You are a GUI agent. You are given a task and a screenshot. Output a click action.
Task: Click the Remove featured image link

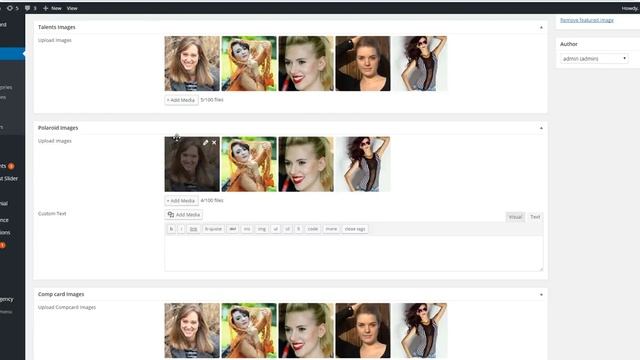pos(587,20)
